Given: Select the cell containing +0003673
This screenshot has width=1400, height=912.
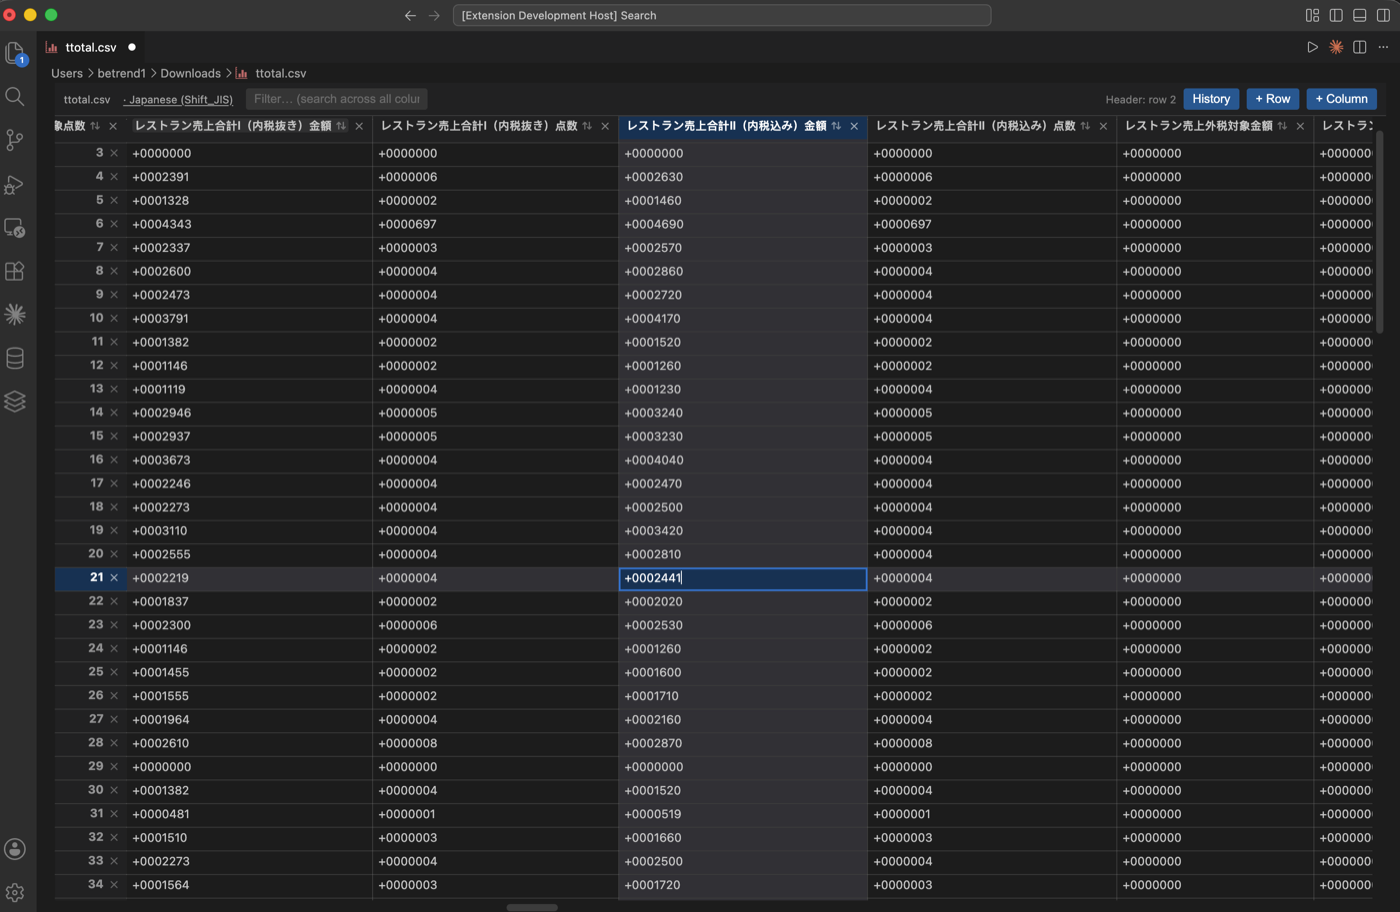Looking at the screenshot, I should coord(249,460).
